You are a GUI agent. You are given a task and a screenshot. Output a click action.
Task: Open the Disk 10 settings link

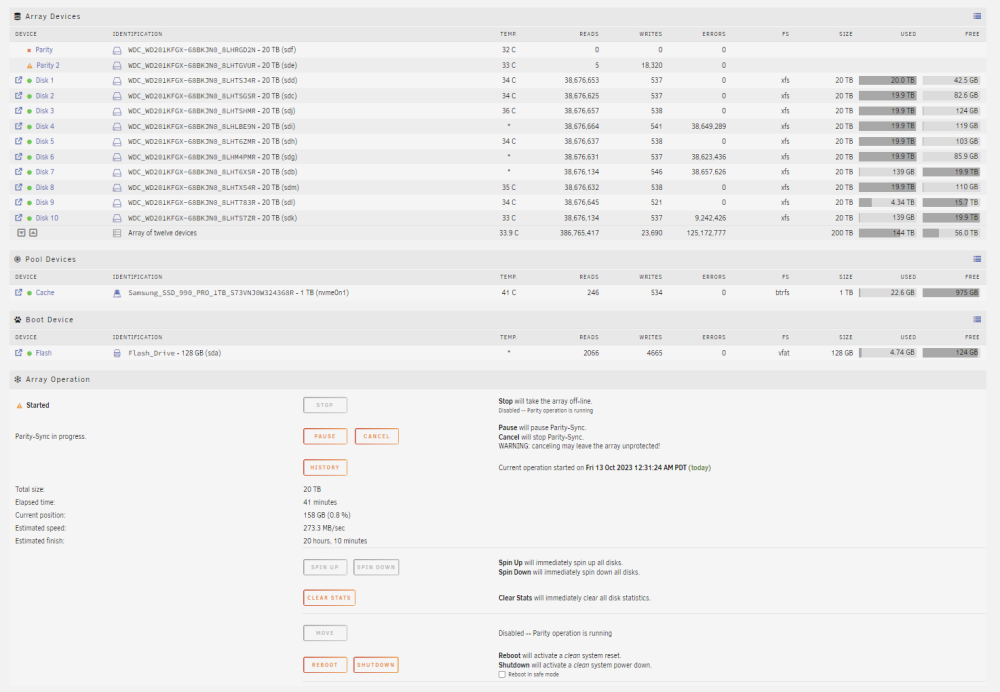47,218
